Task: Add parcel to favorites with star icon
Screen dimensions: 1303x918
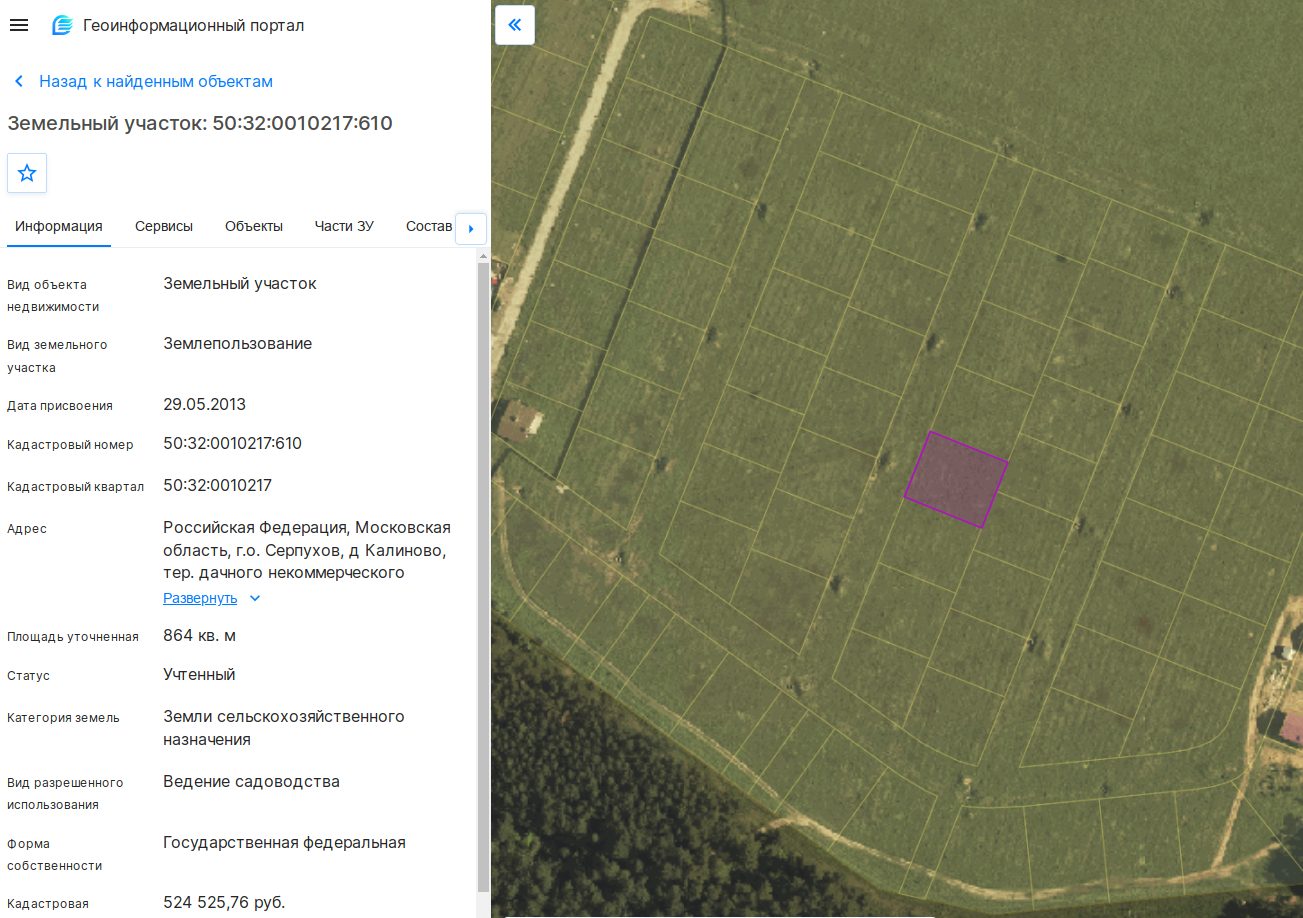Action: 27,173
